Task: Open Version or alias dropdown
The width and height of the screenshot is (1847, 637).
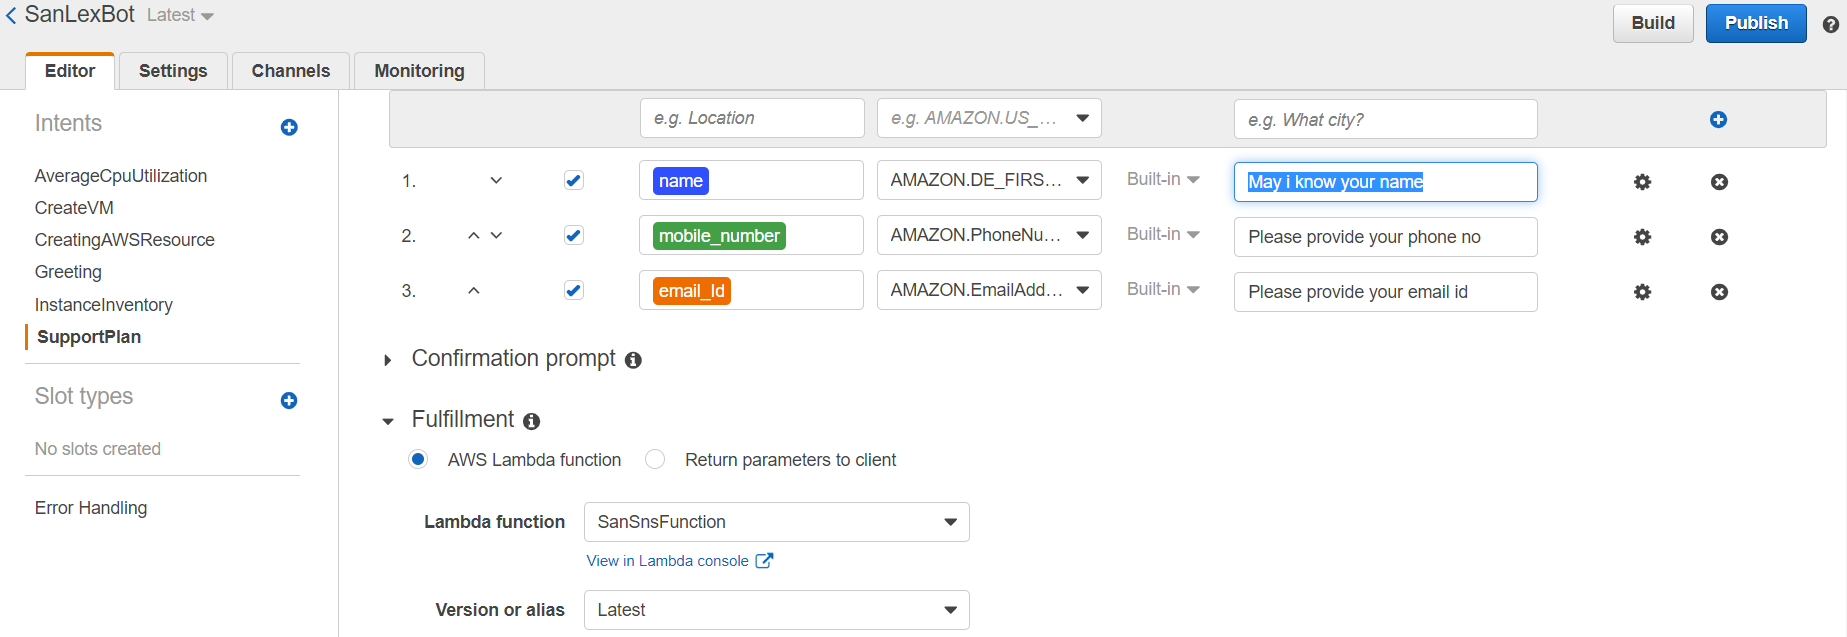Action: pos(776,610)
